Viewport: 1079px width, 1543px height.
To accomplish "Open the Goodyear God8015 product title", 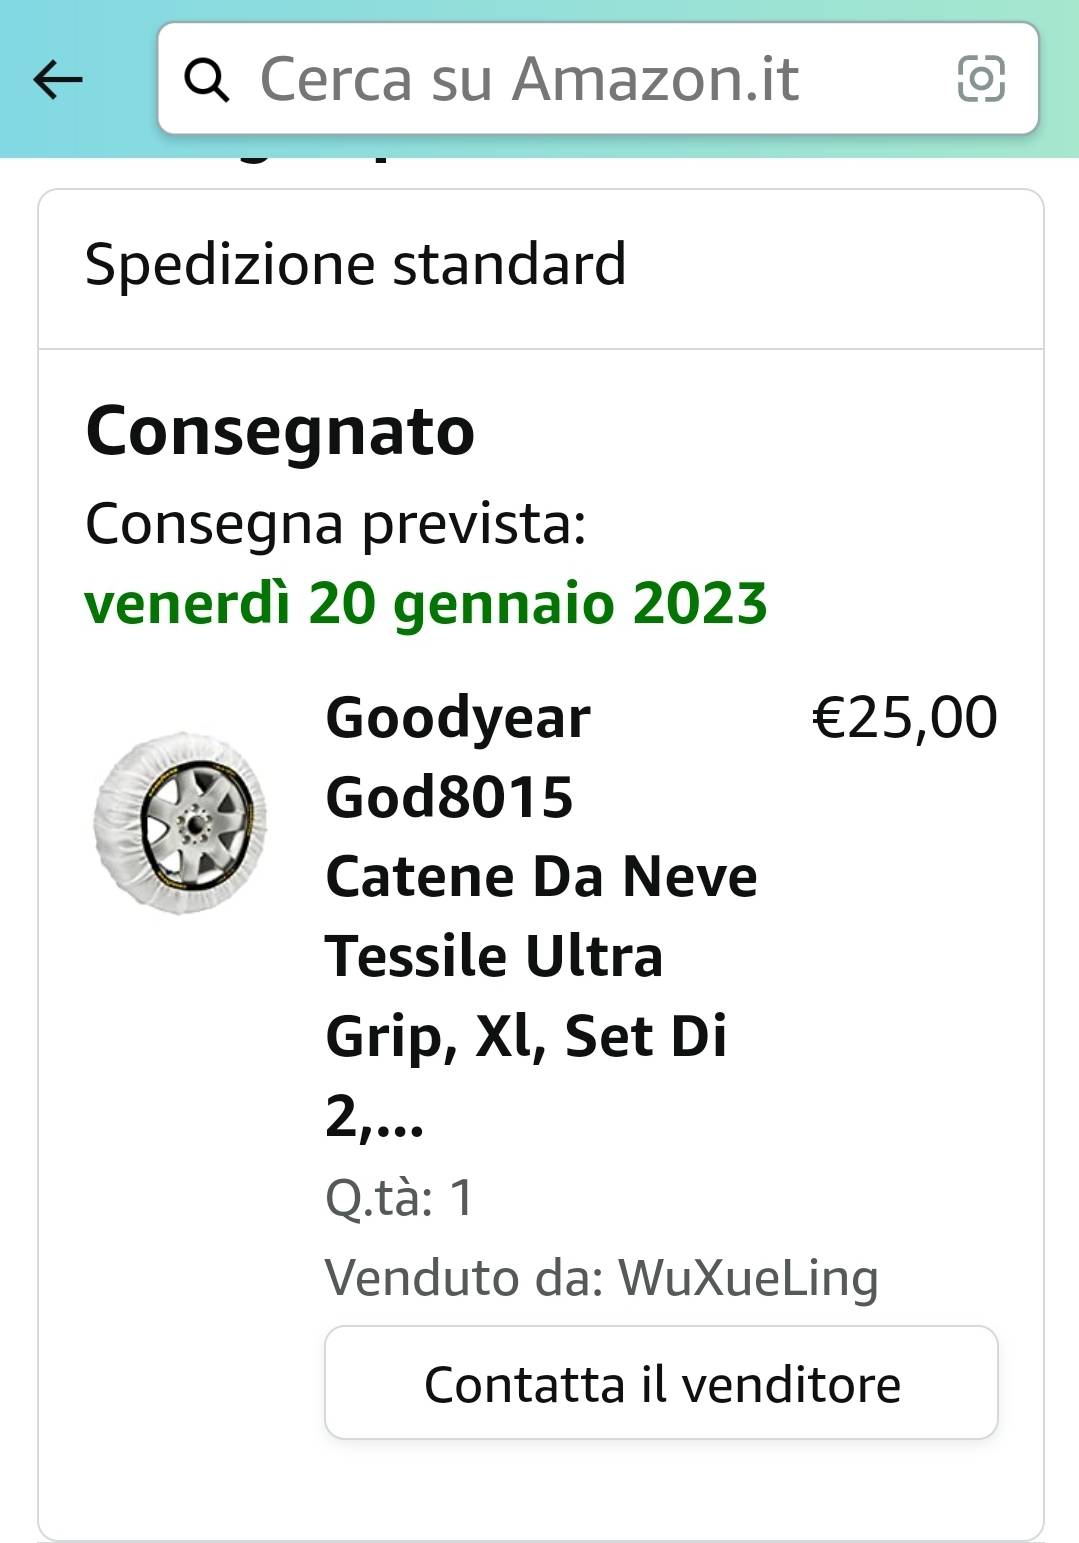I will (458, 757).
